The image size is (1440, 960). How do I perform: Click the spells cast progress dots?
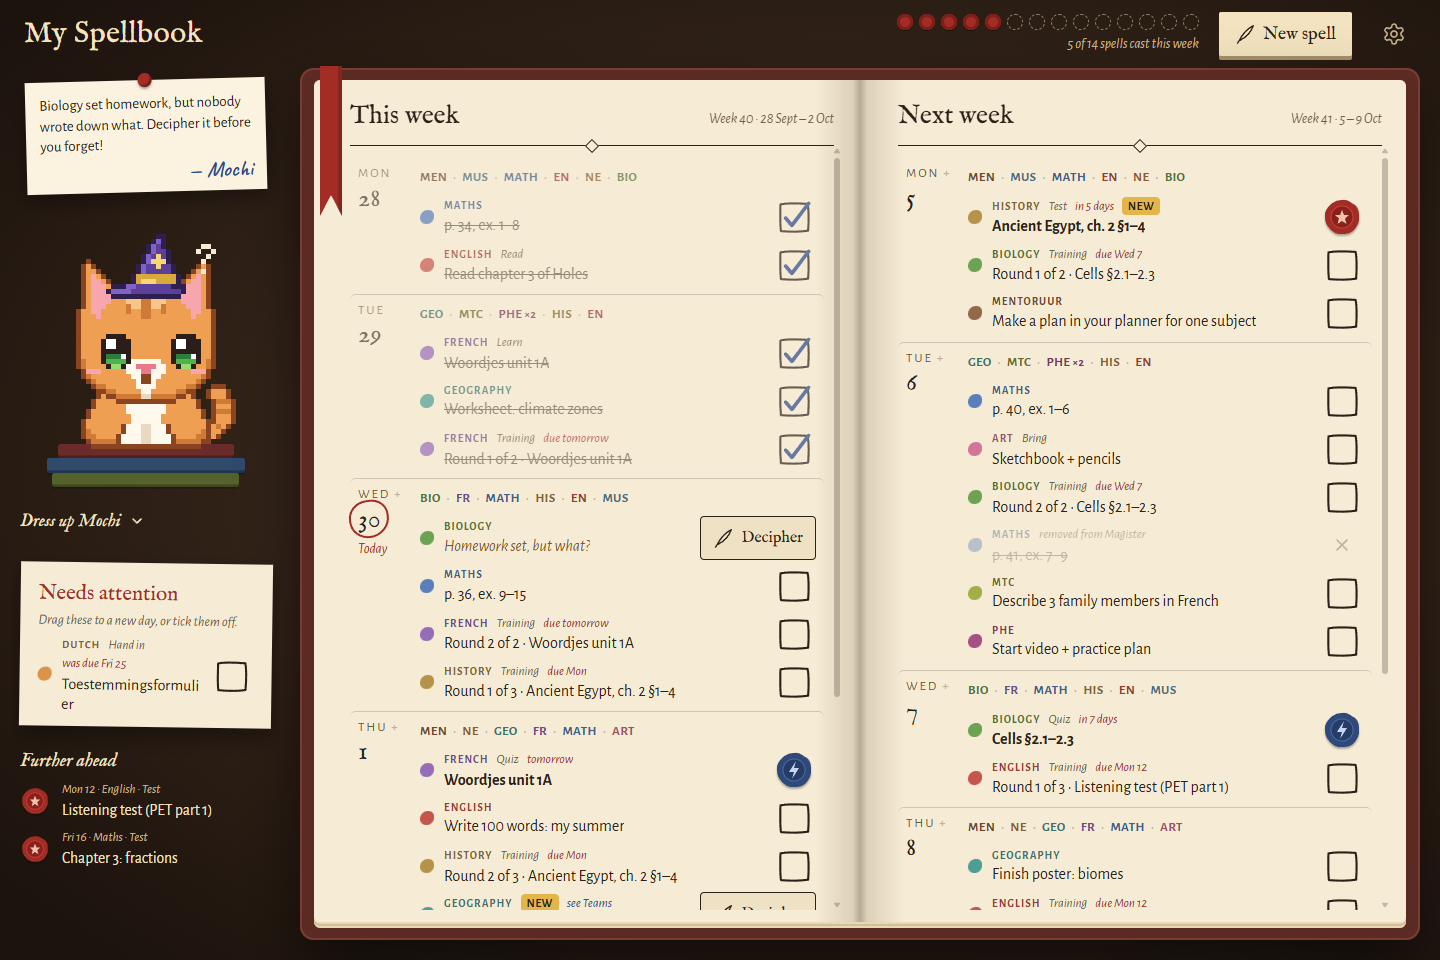[x=1048, y=22]
